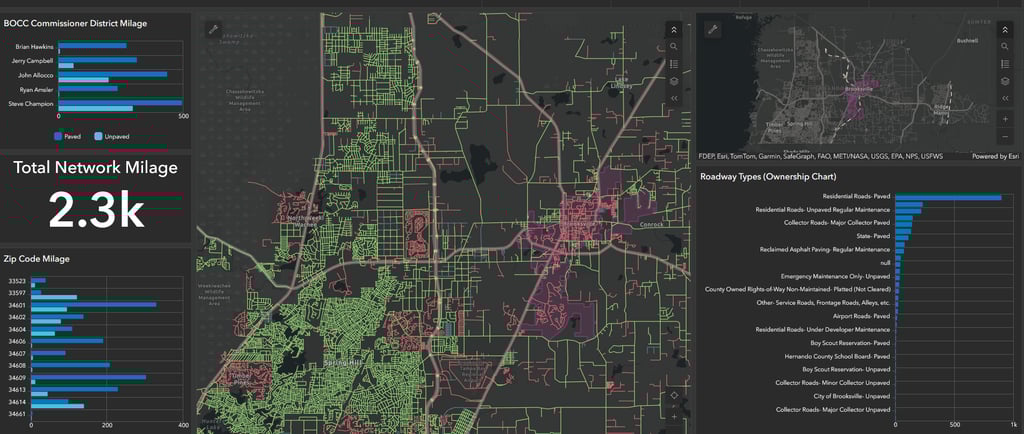Image resolution: width=1024 pixels, height=434 pixels.
Task: Open layer list on the main map
Action: [674, 81]
